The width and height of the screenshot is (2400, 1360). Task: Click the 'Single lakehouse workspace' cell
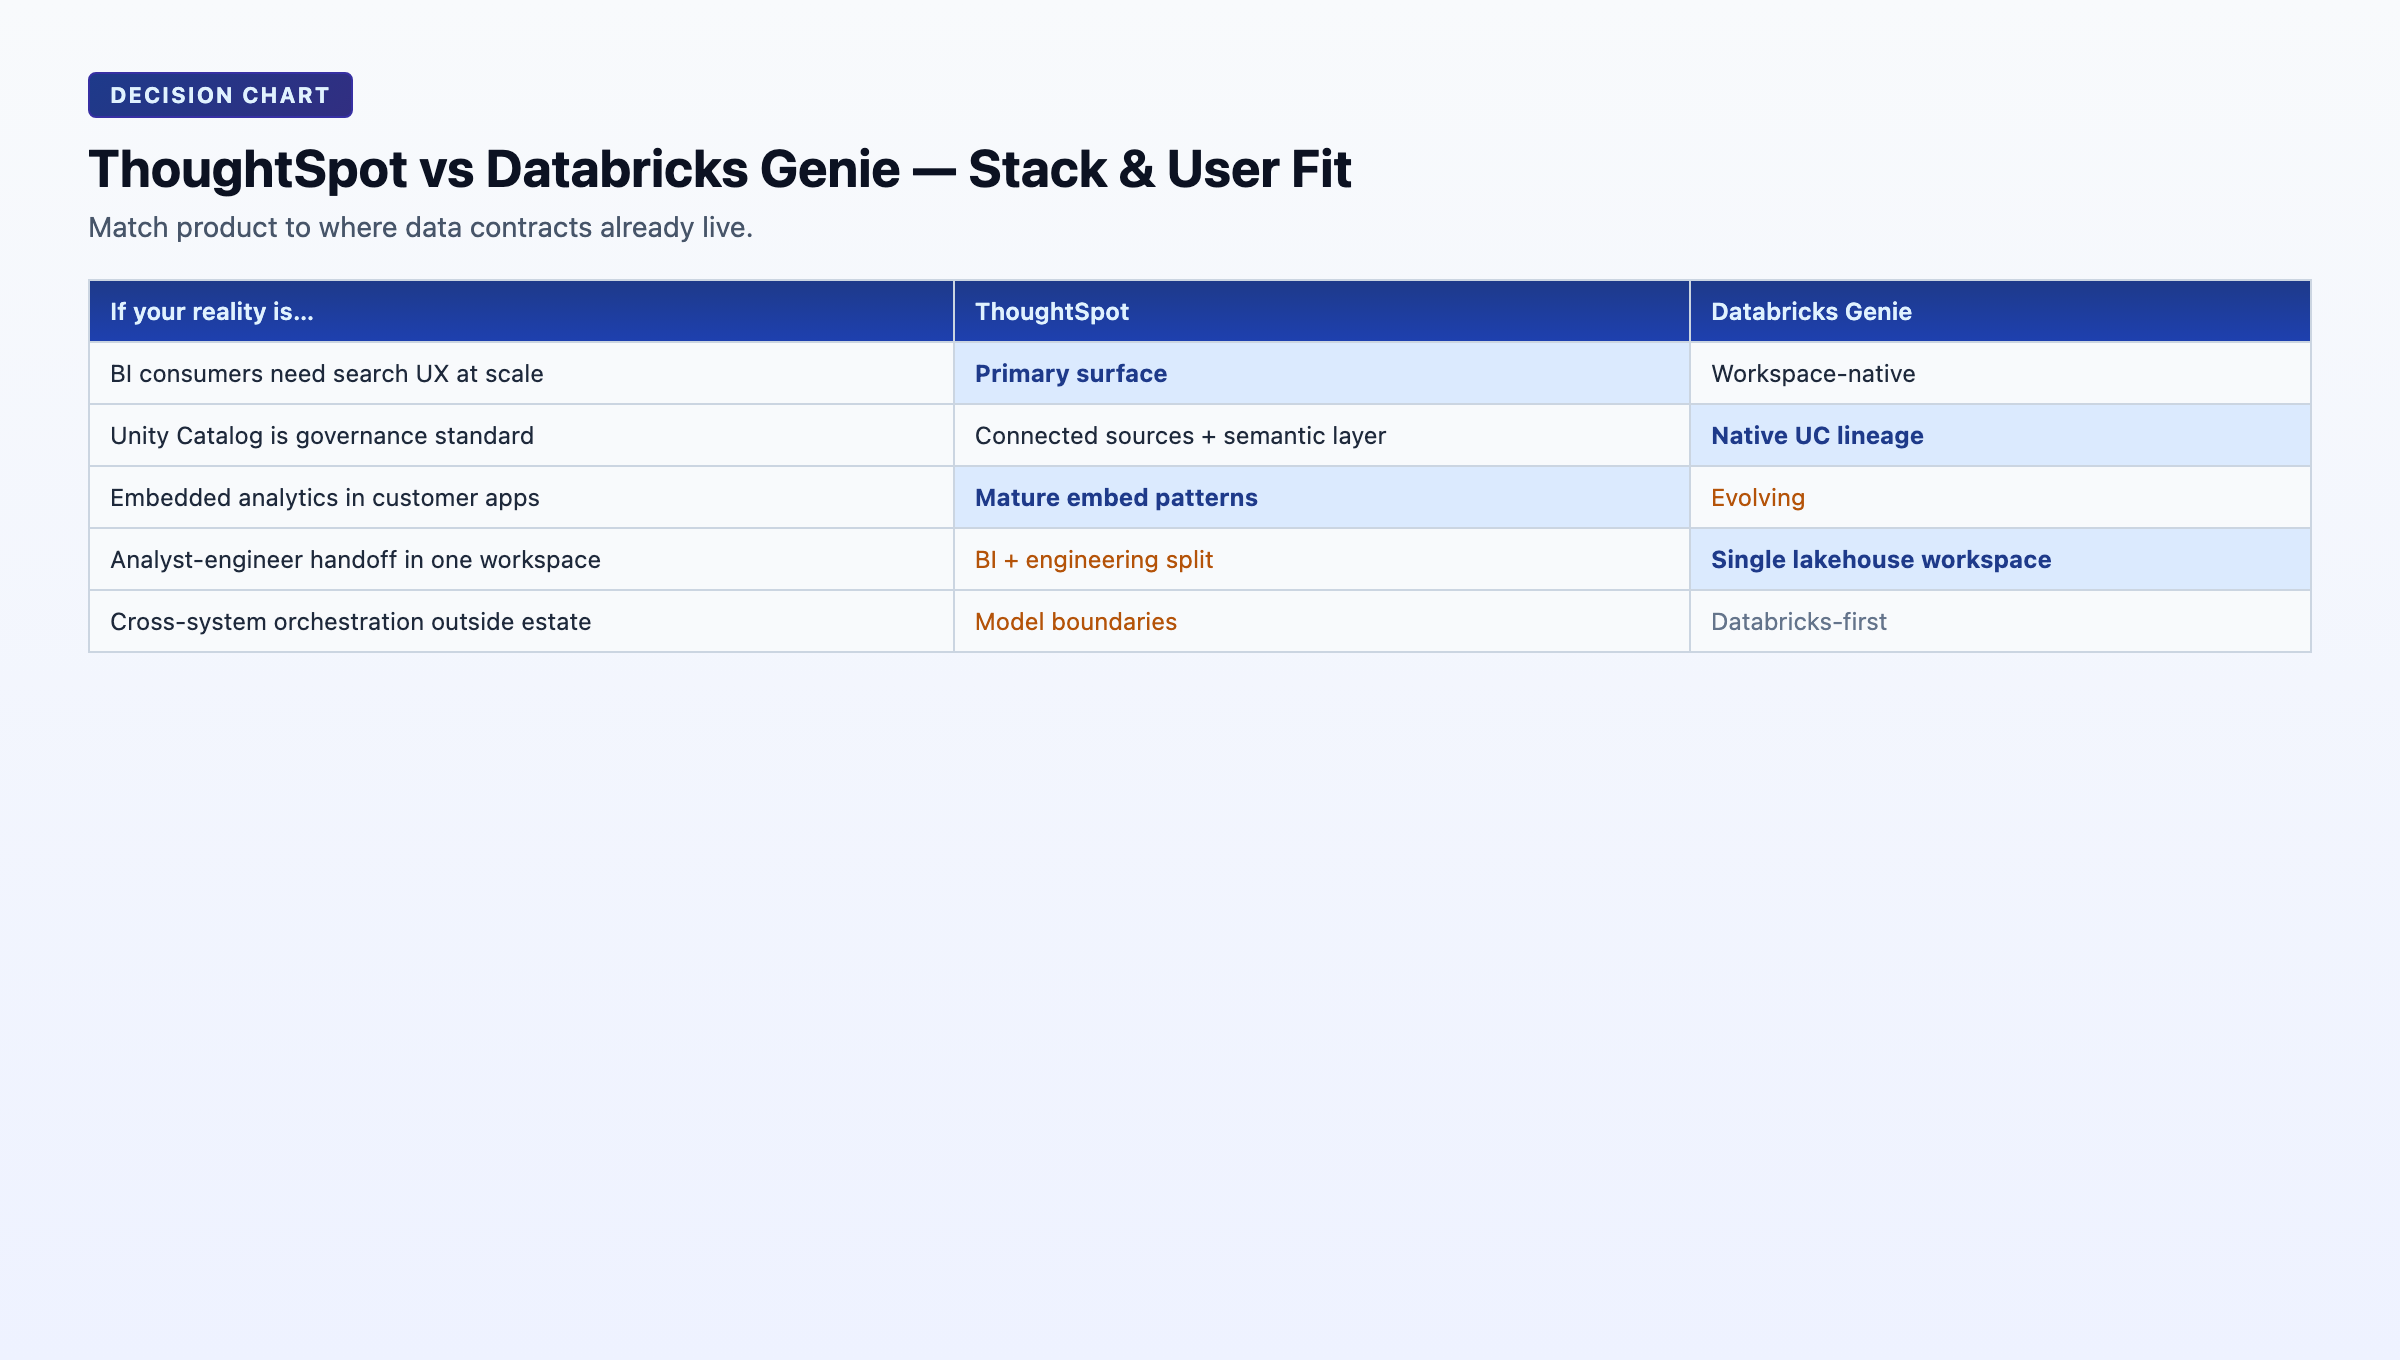2000,559
